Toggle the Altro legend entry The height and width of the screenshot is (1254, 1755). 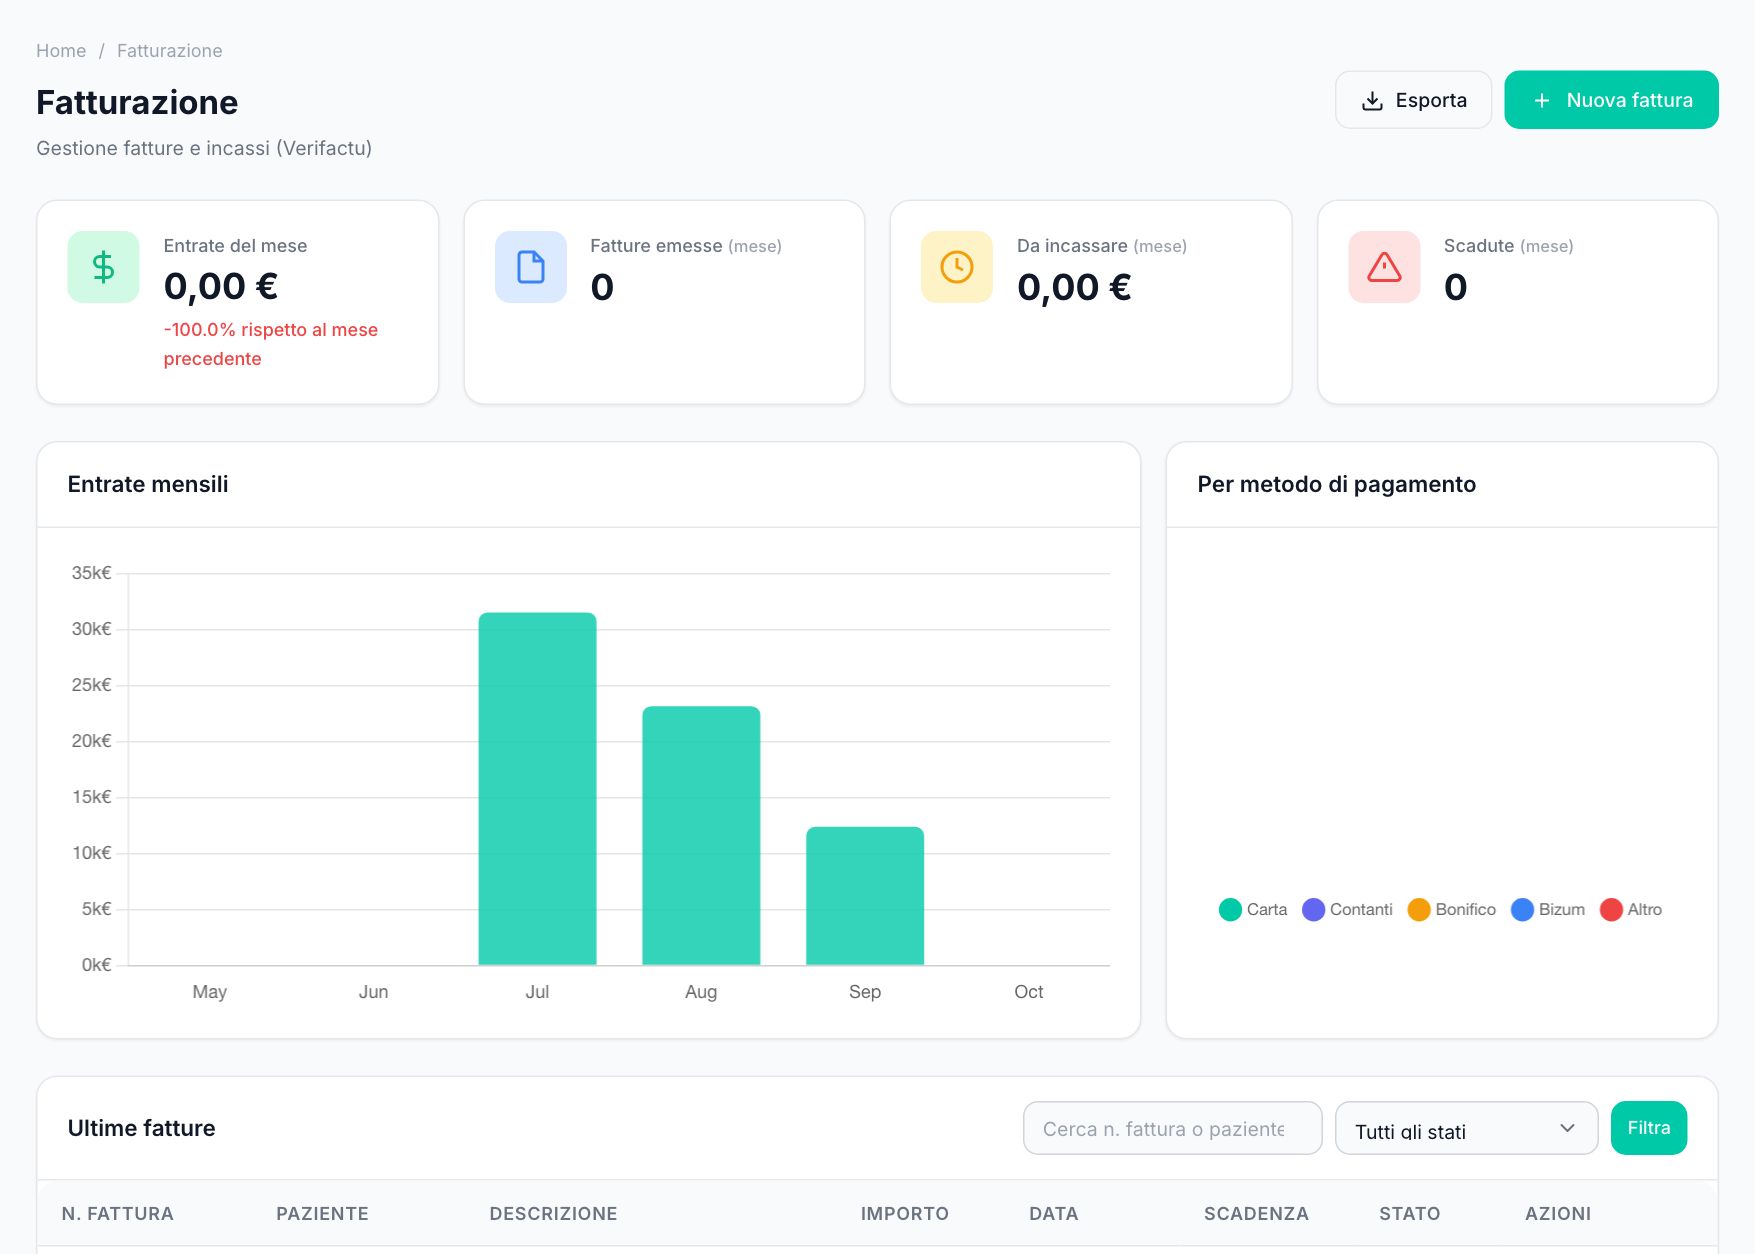(x=1631, y=910)
